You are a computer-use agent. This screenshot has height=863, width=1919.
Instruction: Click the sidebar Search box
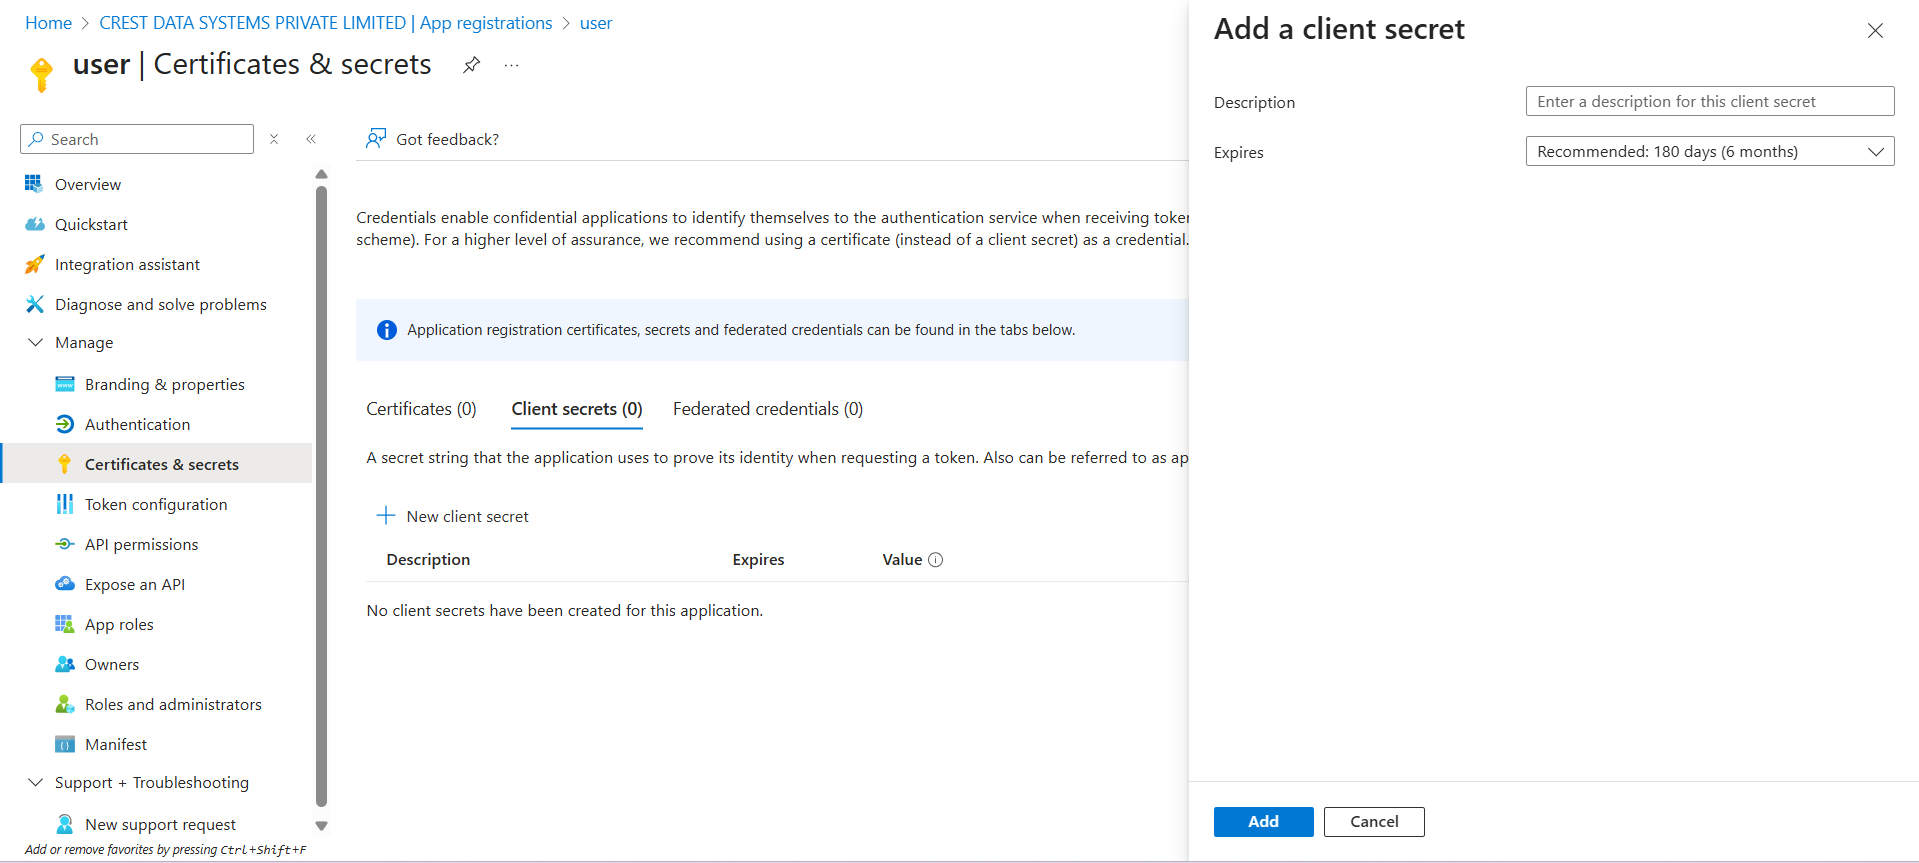coord(137,139)
